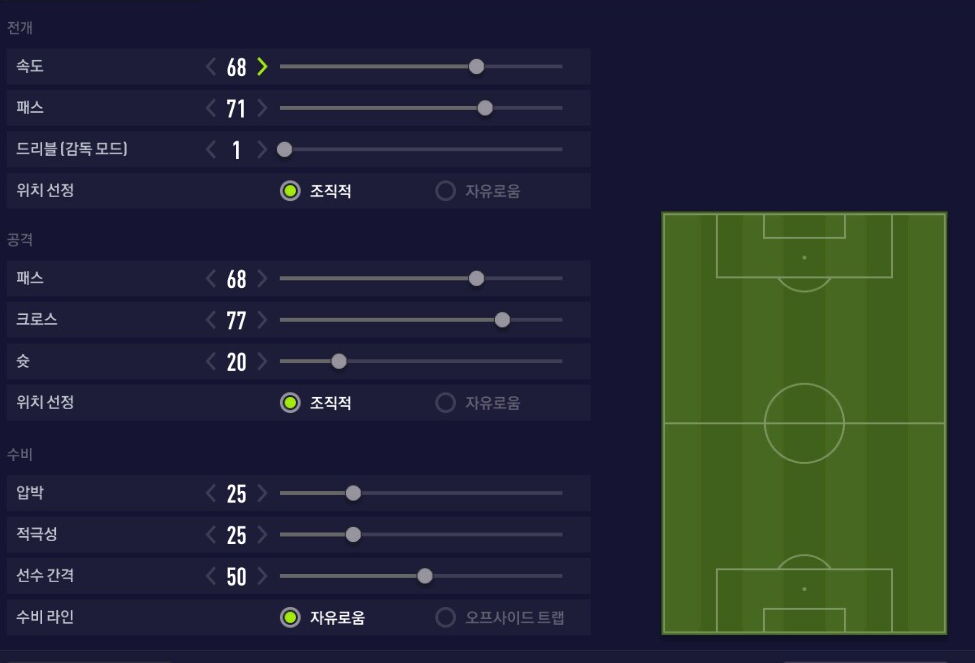This screenshot has width=975, height=663.
Task: Select 조직적 positioning under 전개
Action: pyautogui.click(x=290, y=191)
